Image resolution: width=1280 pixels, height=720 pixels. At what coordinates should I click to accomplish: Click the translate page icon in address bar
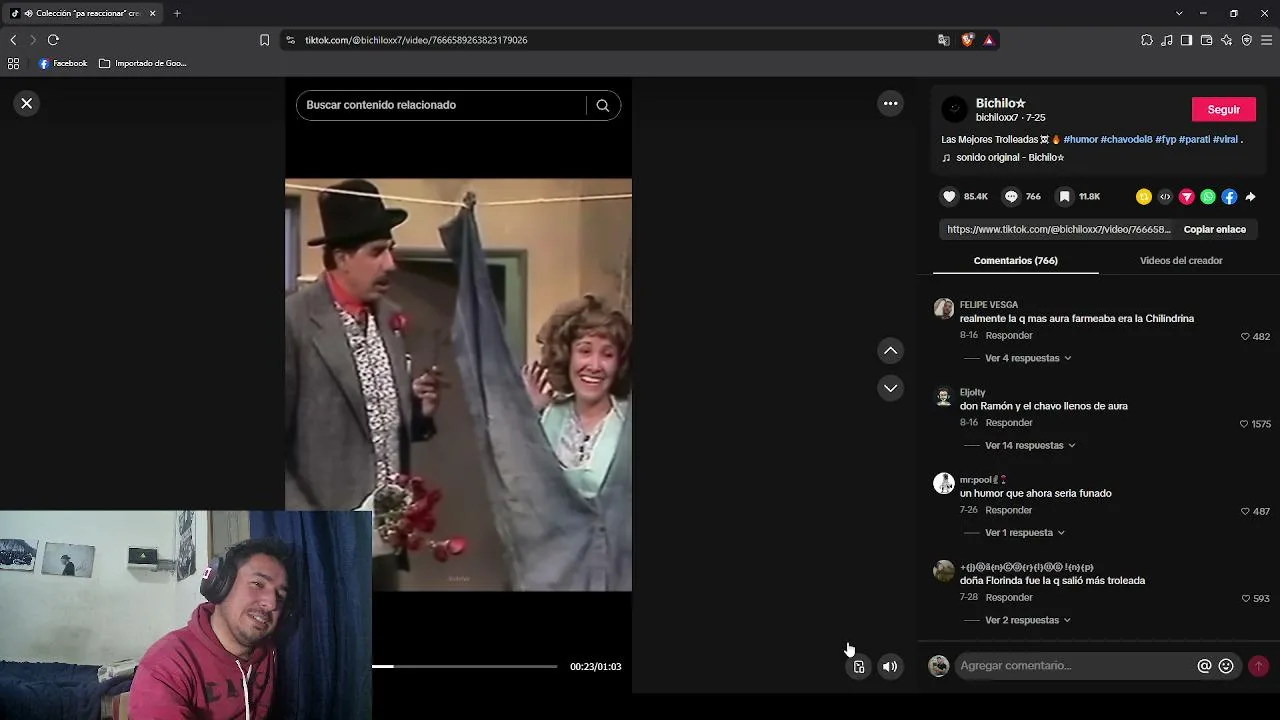coord(944,40)
